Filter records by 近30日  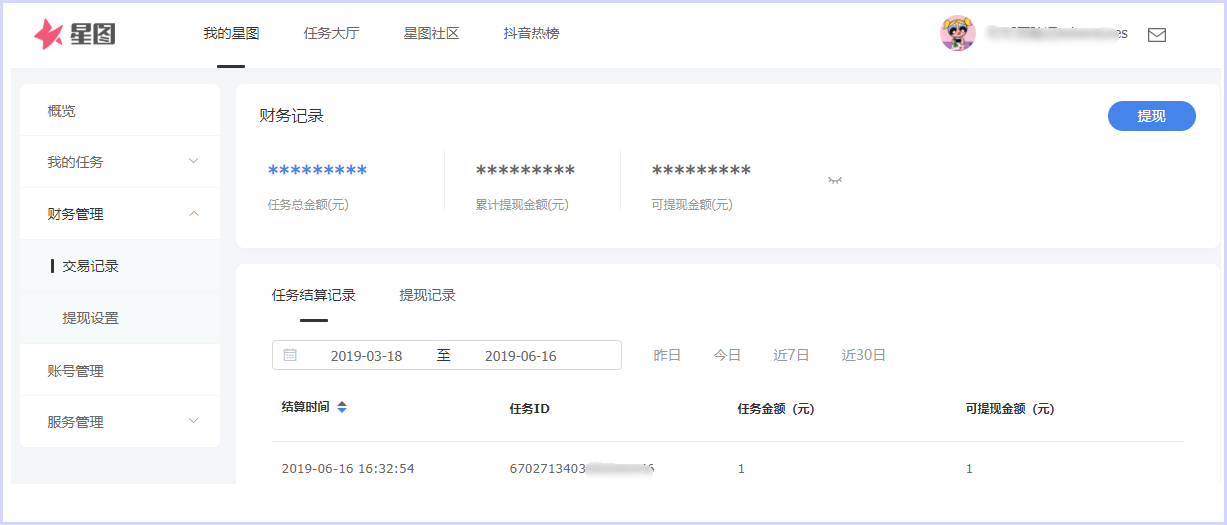coord(863,355)
